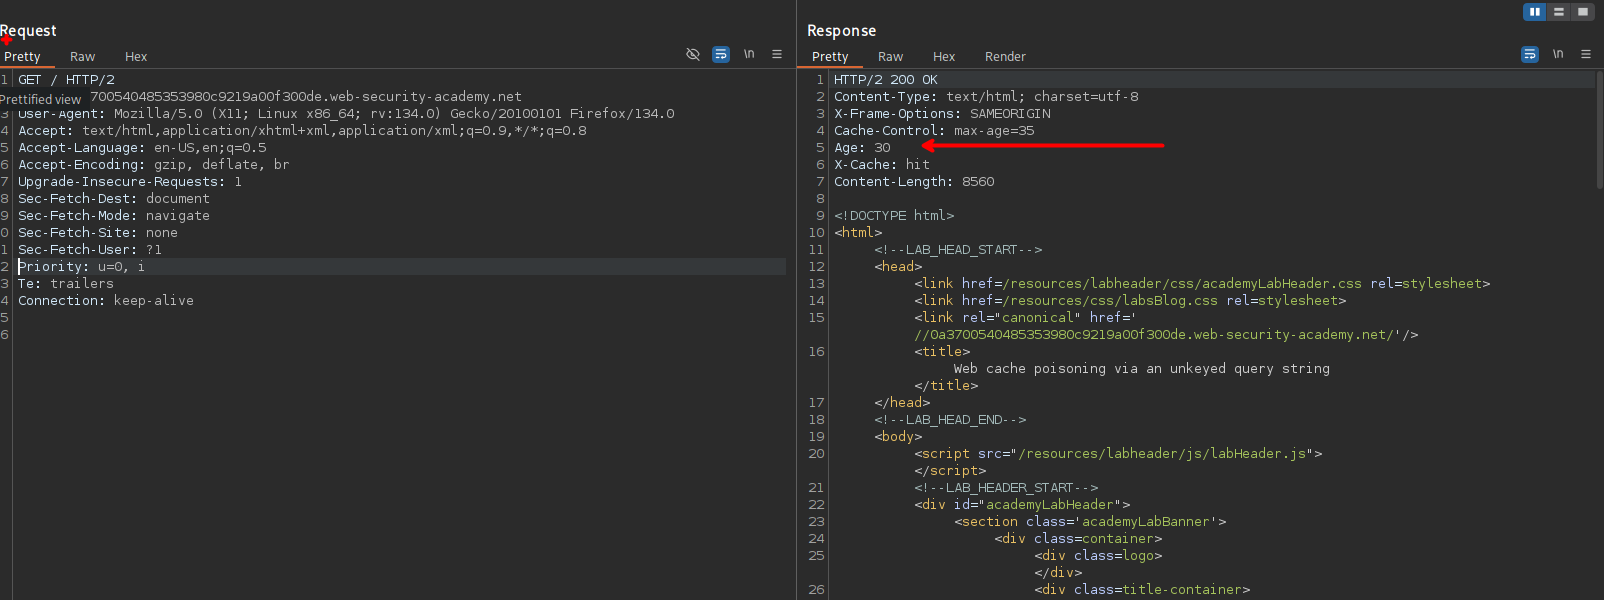The height and width of the screenshot is (600, 1604).
Task: Select the combined single-pane layout icon
Action: tap(1583, 12)
